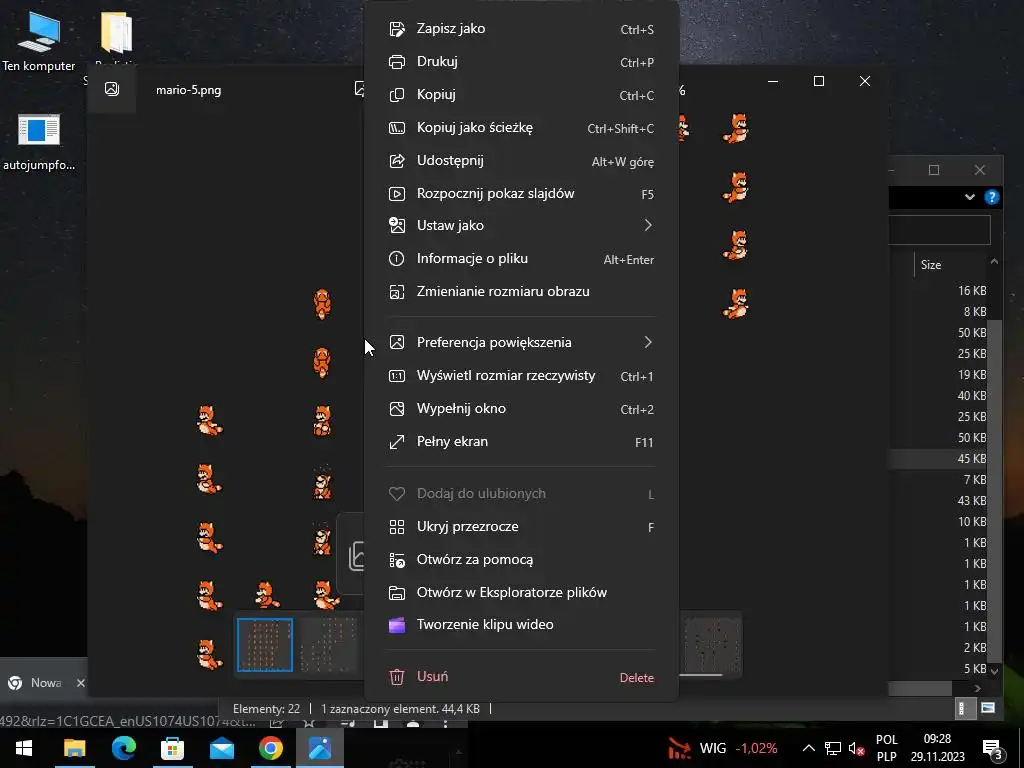Switch Explorer to large icons view

tap(988, 708)
